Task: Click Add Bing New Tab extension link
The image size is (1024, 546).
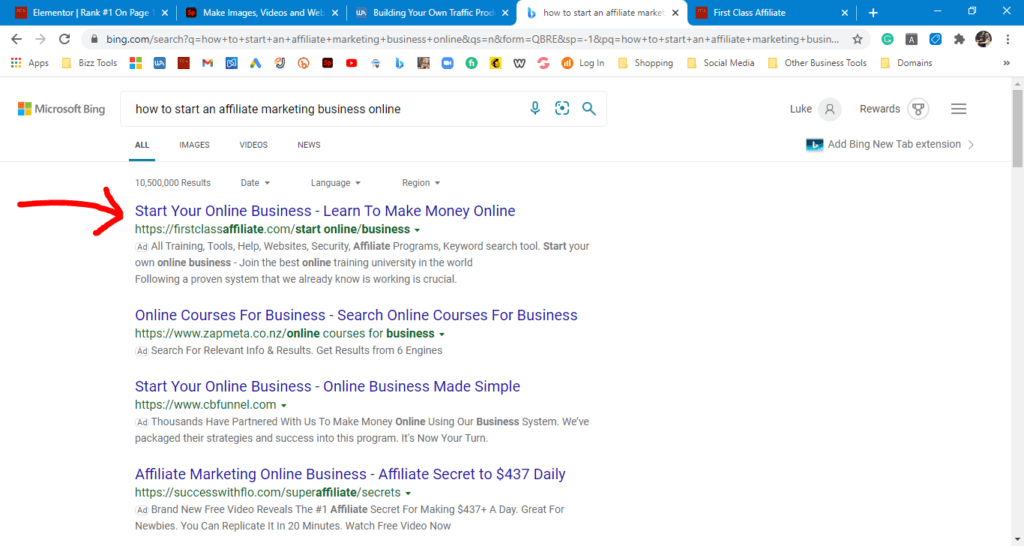Action: [x=889, y=144]
